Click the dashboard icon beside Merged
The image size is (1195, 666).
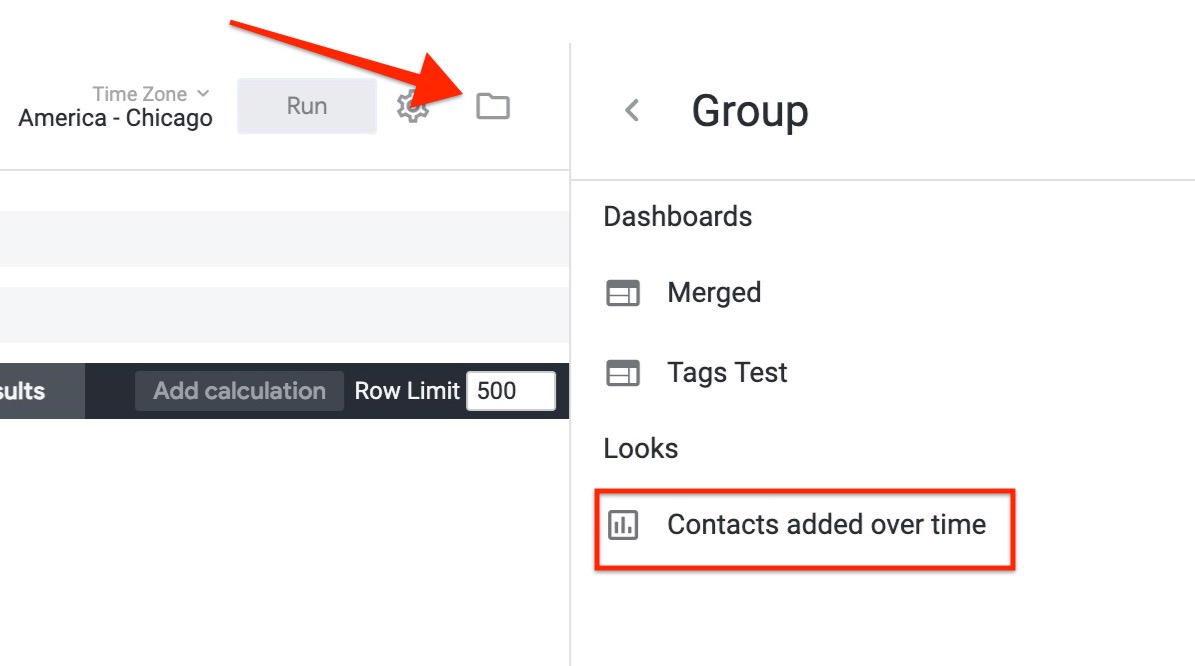(622, 293)
